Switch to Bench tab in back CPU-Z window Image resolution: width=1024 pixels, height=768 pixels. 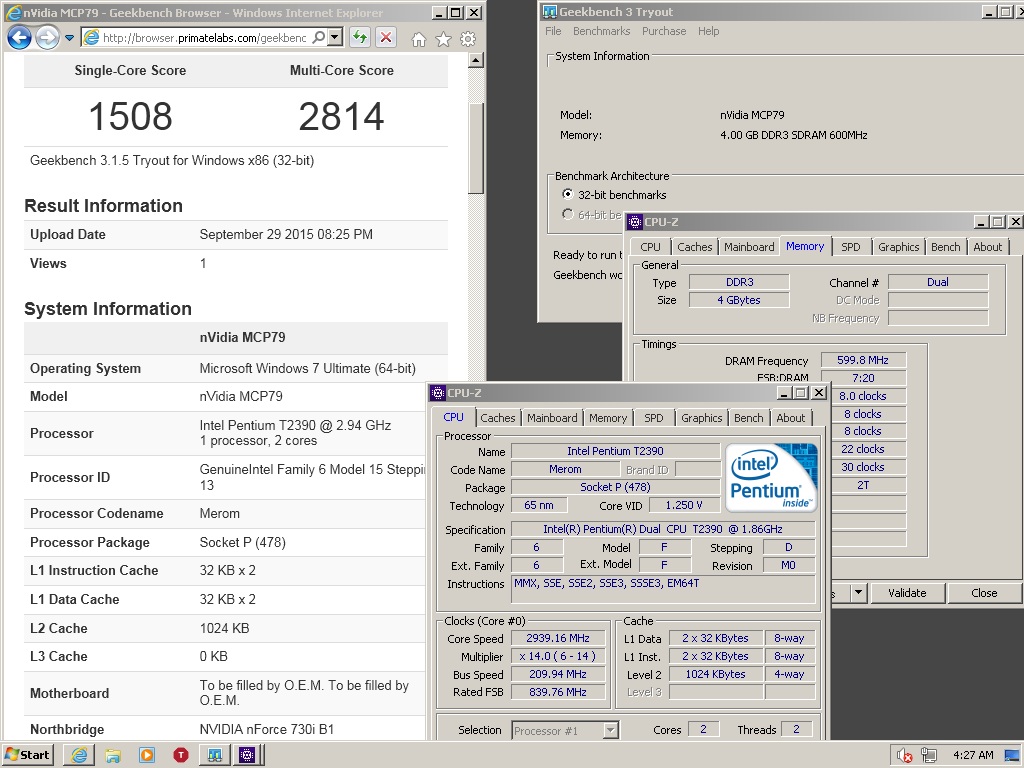(946, 248)
